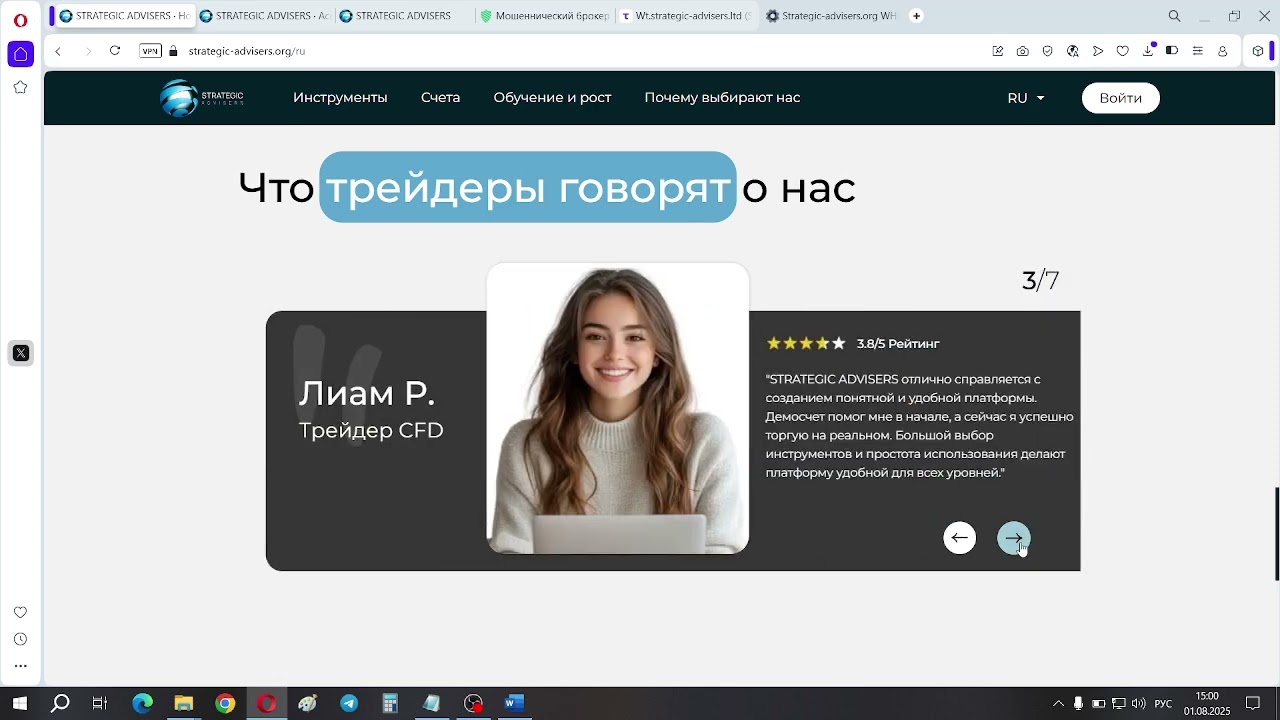Click the Strategic Advisers site logo
This screenshot has height=720, width=1280.
(202, 97)
